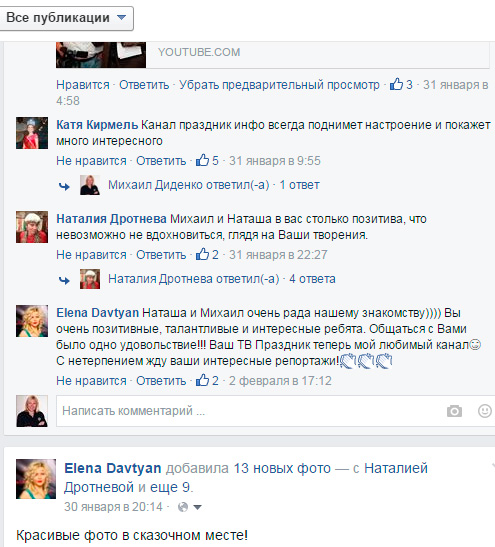Open the YouTube video preview thumbnail
Viewport: 495px width, 547px height.
(x=101, y=54)
